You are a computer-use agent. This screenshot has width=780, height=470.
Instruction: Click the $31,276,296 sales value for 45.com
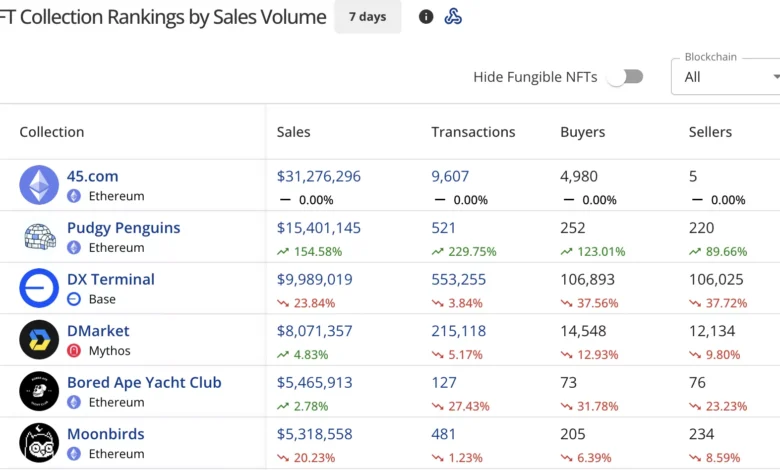pyautogui.click(x=318, y=176)
